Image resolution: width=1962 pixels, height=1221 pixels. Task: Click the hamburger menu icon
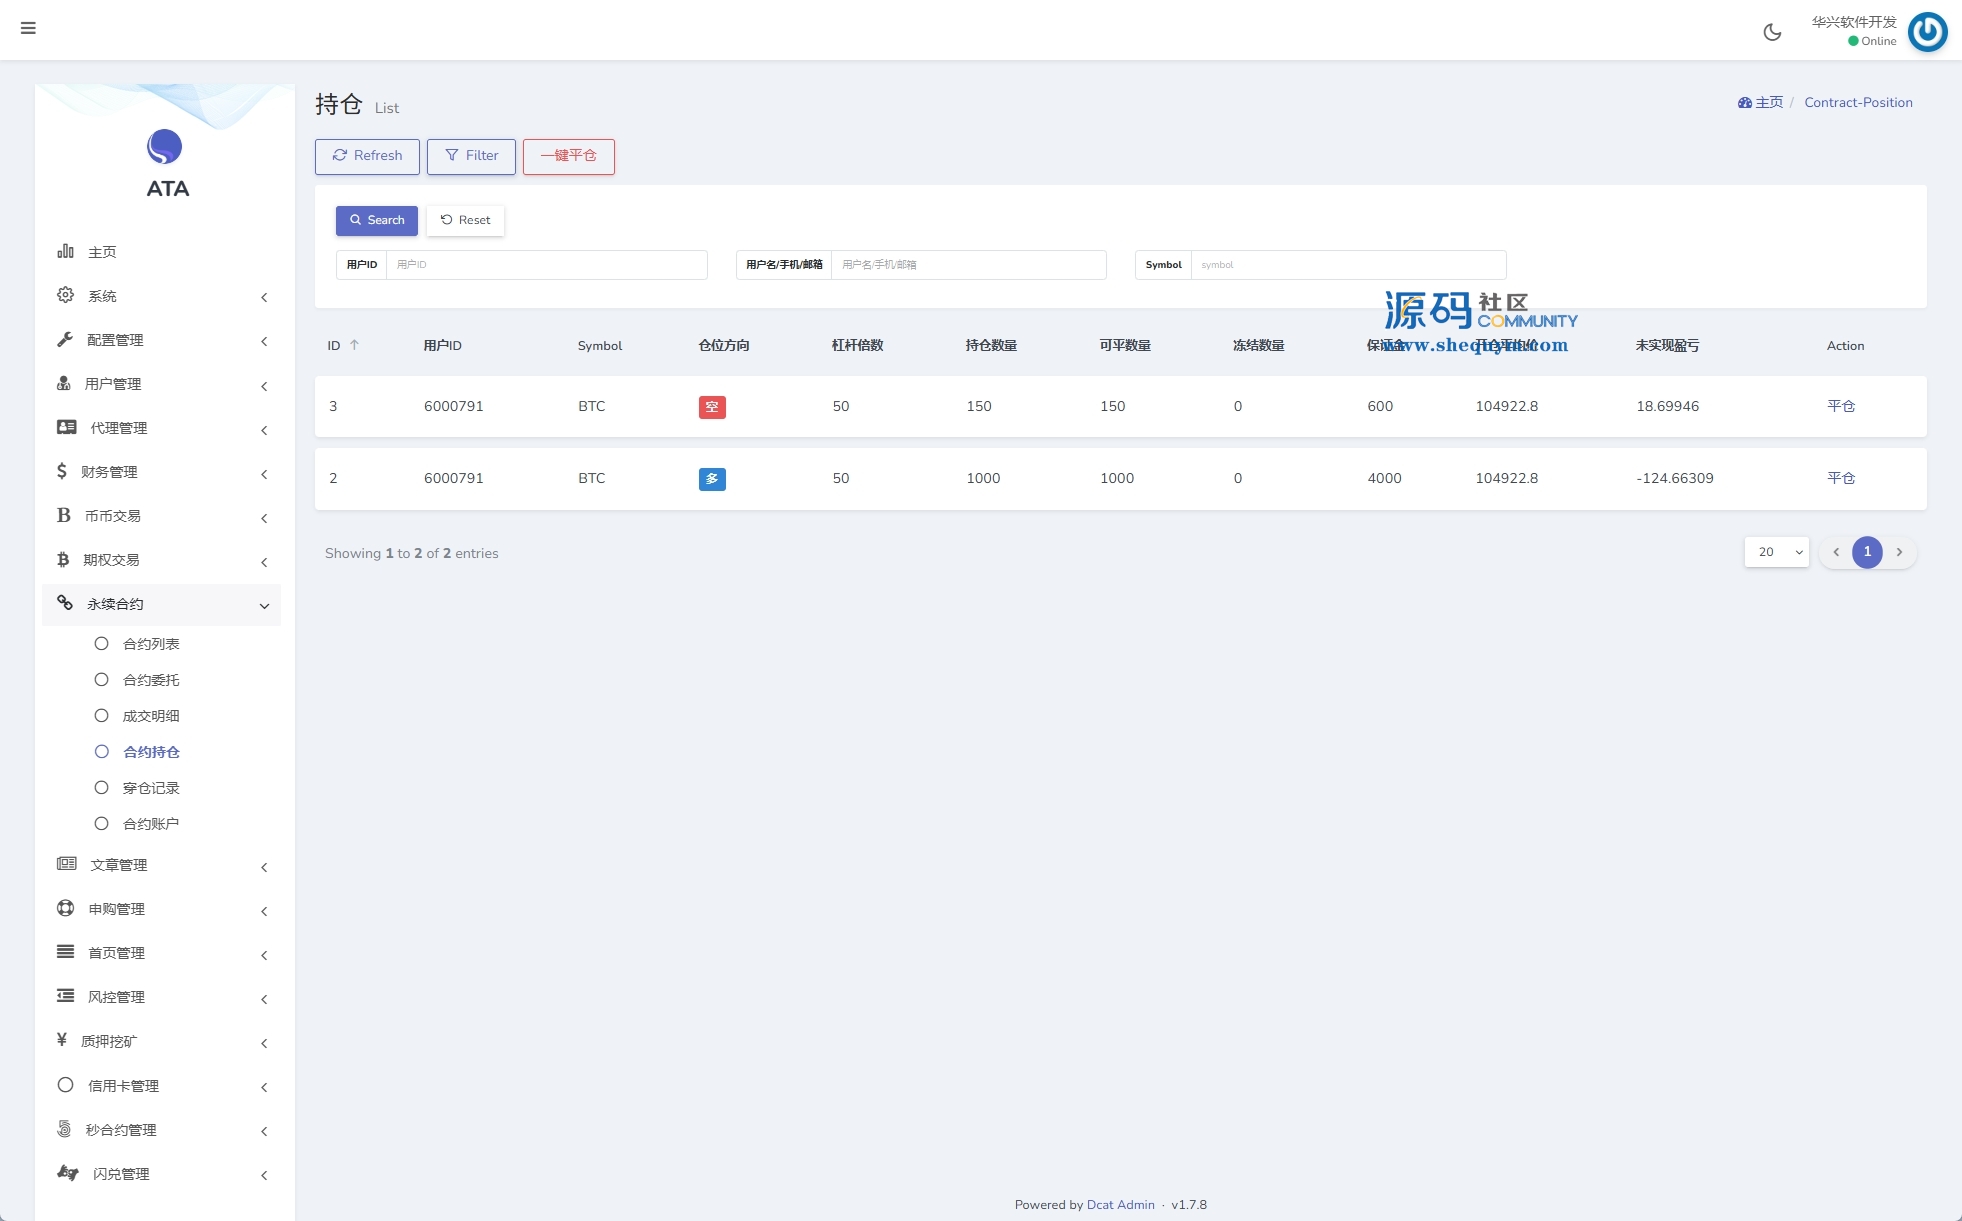click(x=28, y=28)
